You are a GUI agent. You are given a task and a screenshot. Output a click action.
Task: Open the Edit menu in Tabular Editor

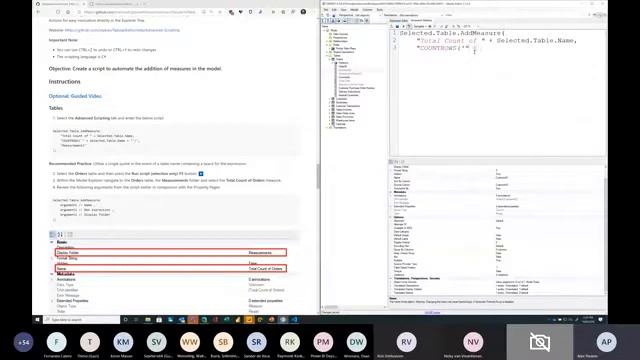point(334,10)
